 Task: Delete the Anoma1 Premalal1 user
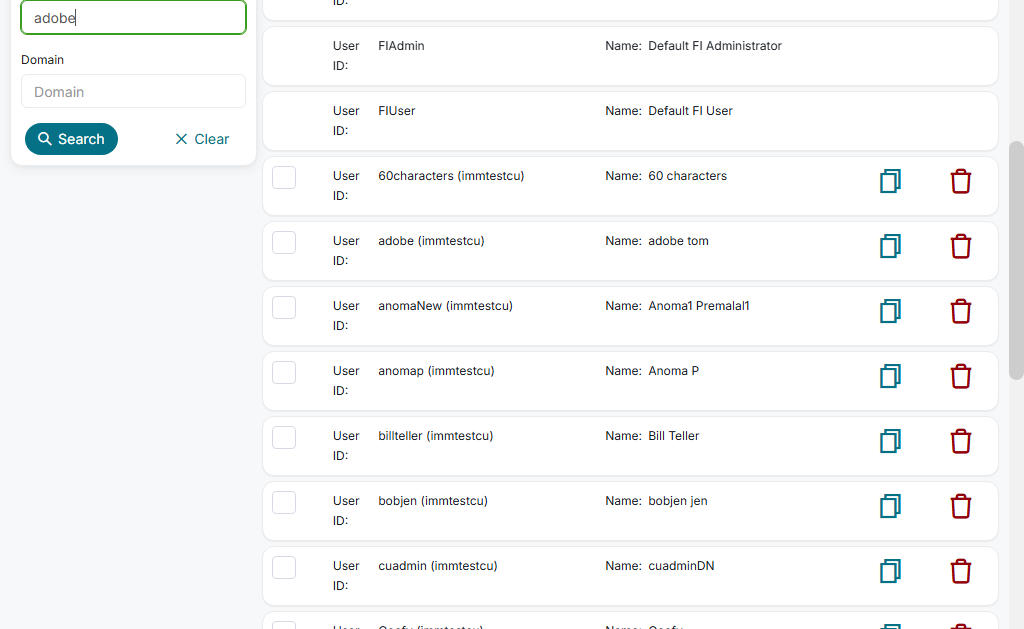[x=960, y=311]
